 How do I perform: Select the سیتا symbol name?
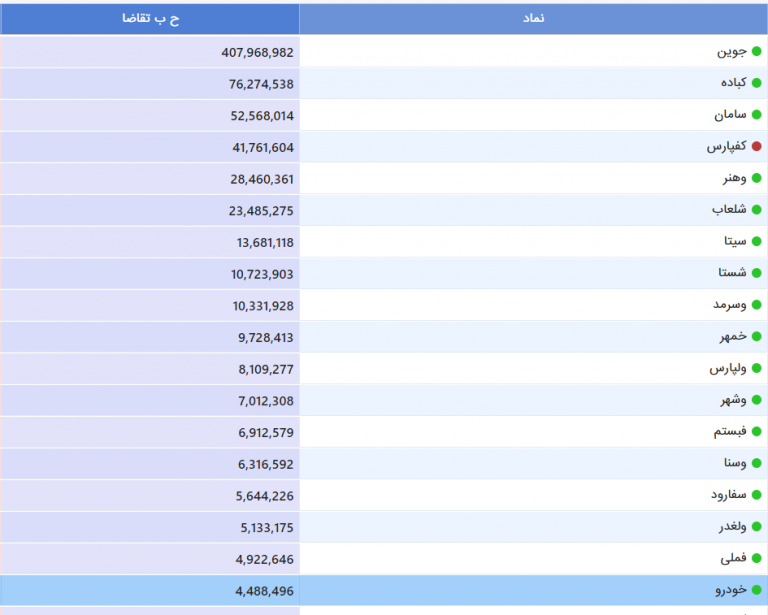point(735,241)
